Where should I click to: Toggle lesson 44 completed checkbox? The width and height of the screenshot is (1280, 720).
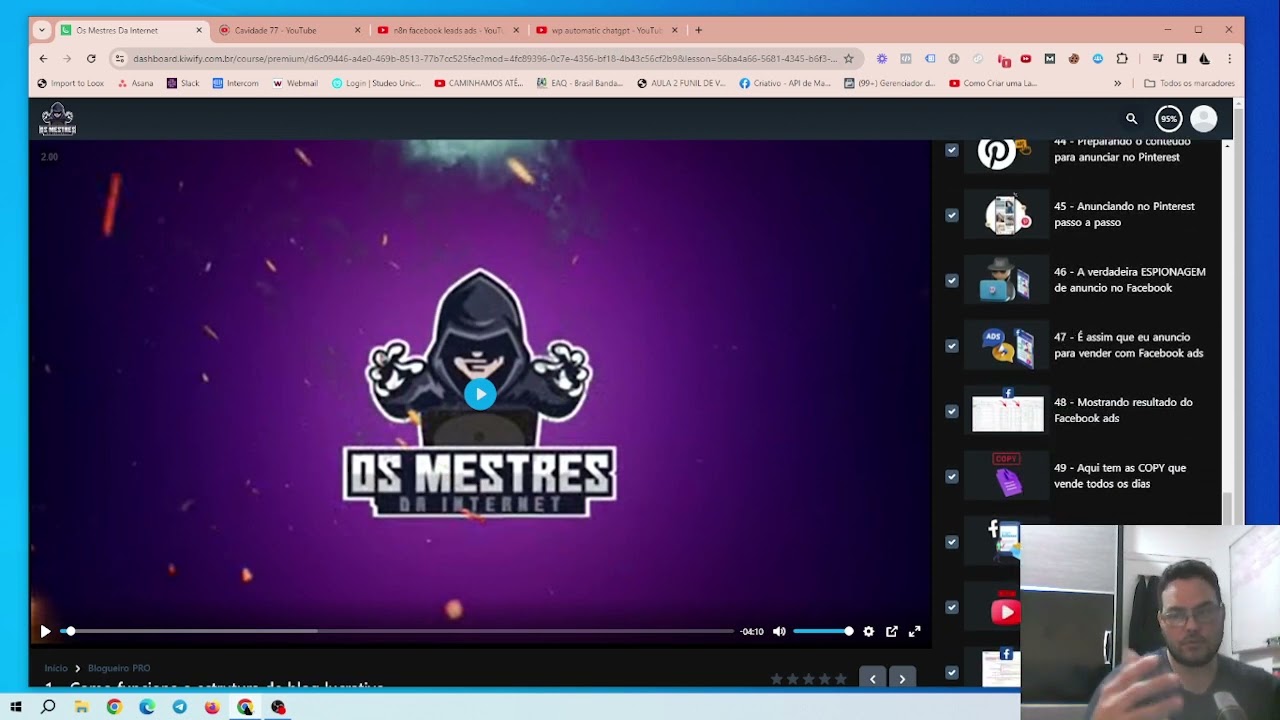pos(952,150)
